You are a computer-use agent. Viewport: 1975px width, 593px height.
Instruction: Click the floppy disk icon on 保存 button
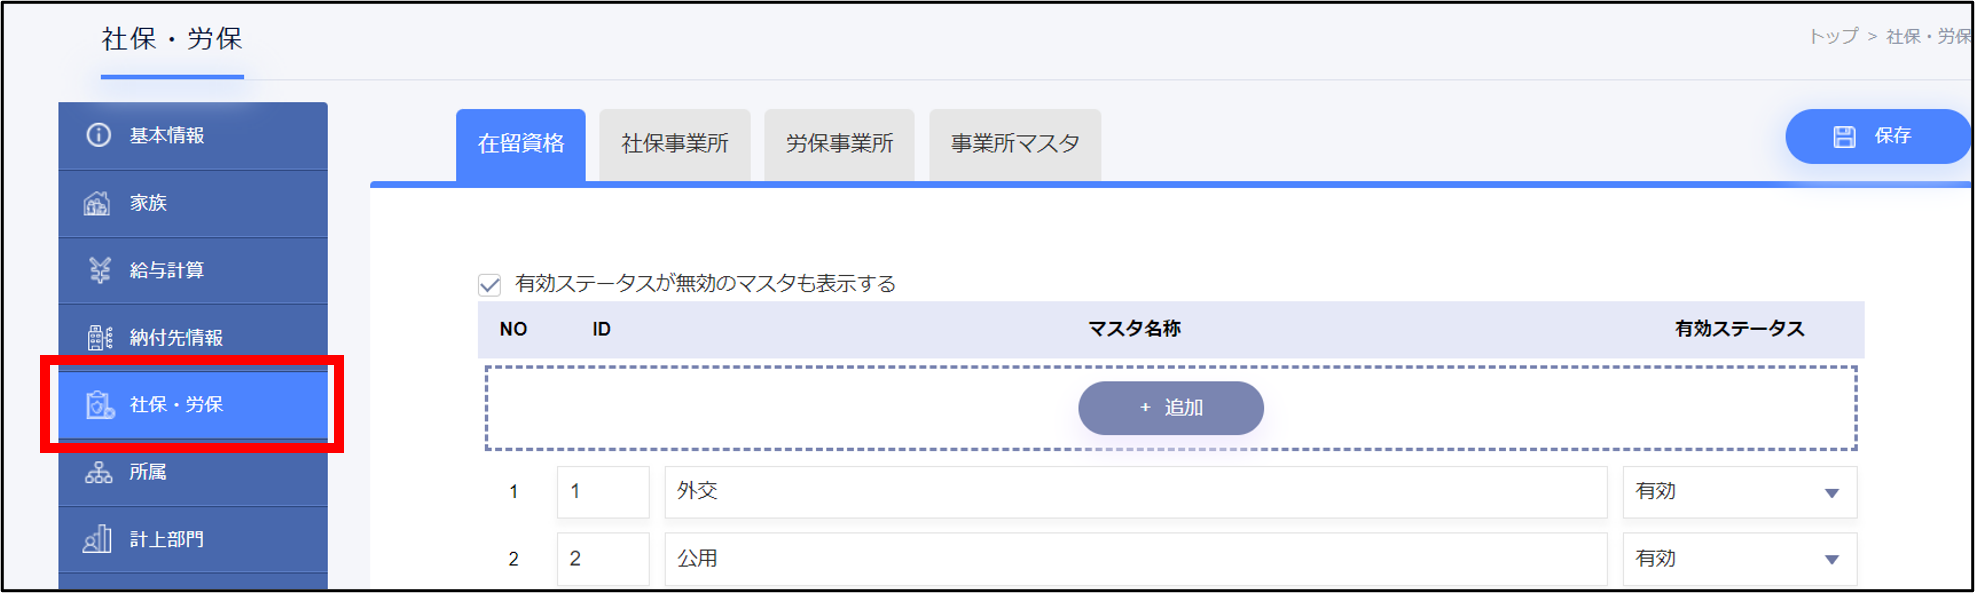[x=1844, y=137]
